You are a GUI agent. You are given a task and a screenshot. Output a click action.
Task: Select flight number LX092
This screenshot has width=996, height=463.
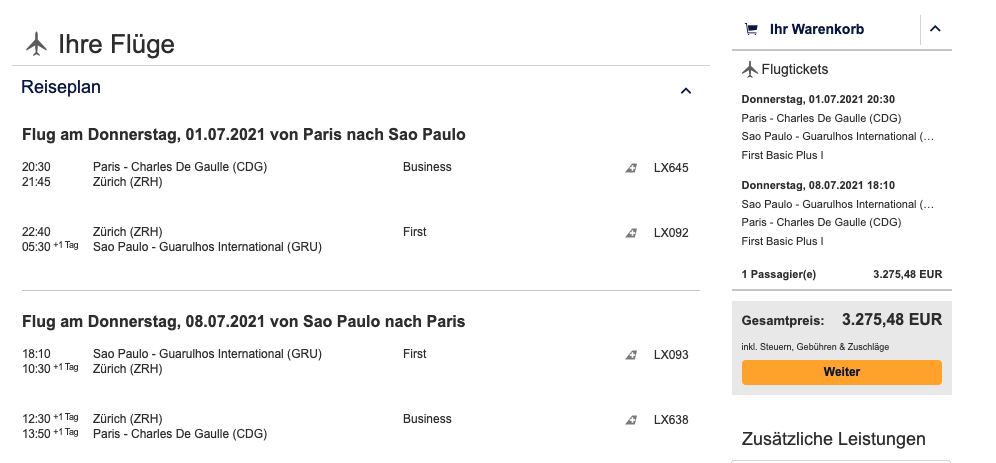pos(671,233)
